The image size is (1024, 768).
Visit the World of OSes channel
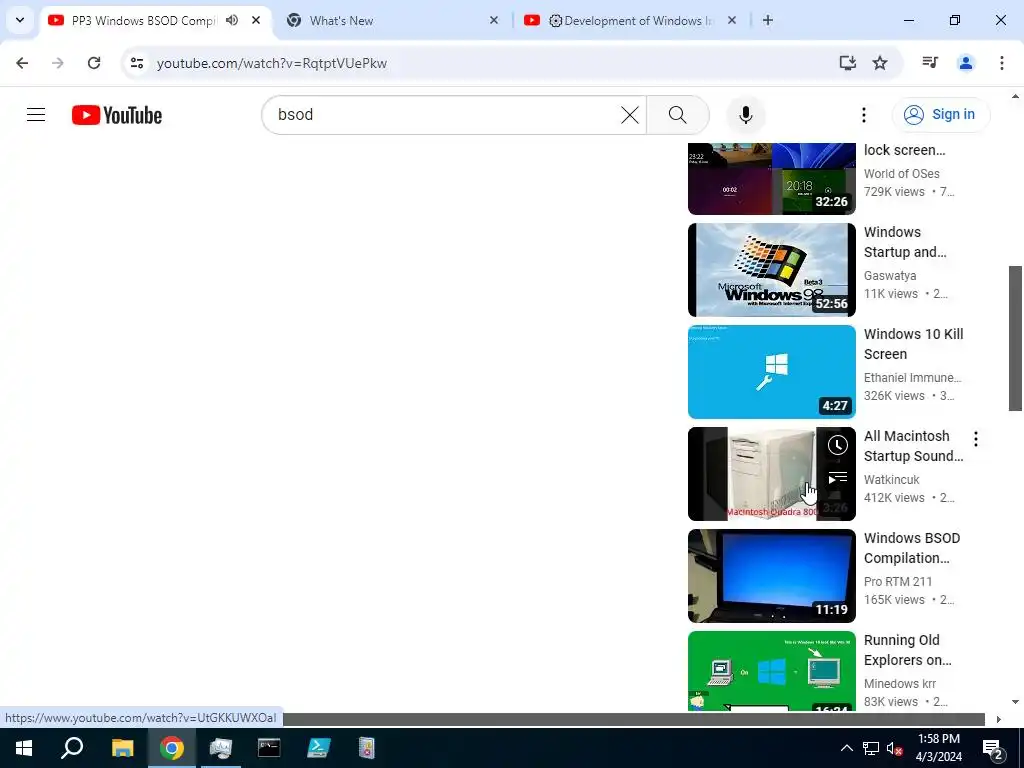coord(901,174)
